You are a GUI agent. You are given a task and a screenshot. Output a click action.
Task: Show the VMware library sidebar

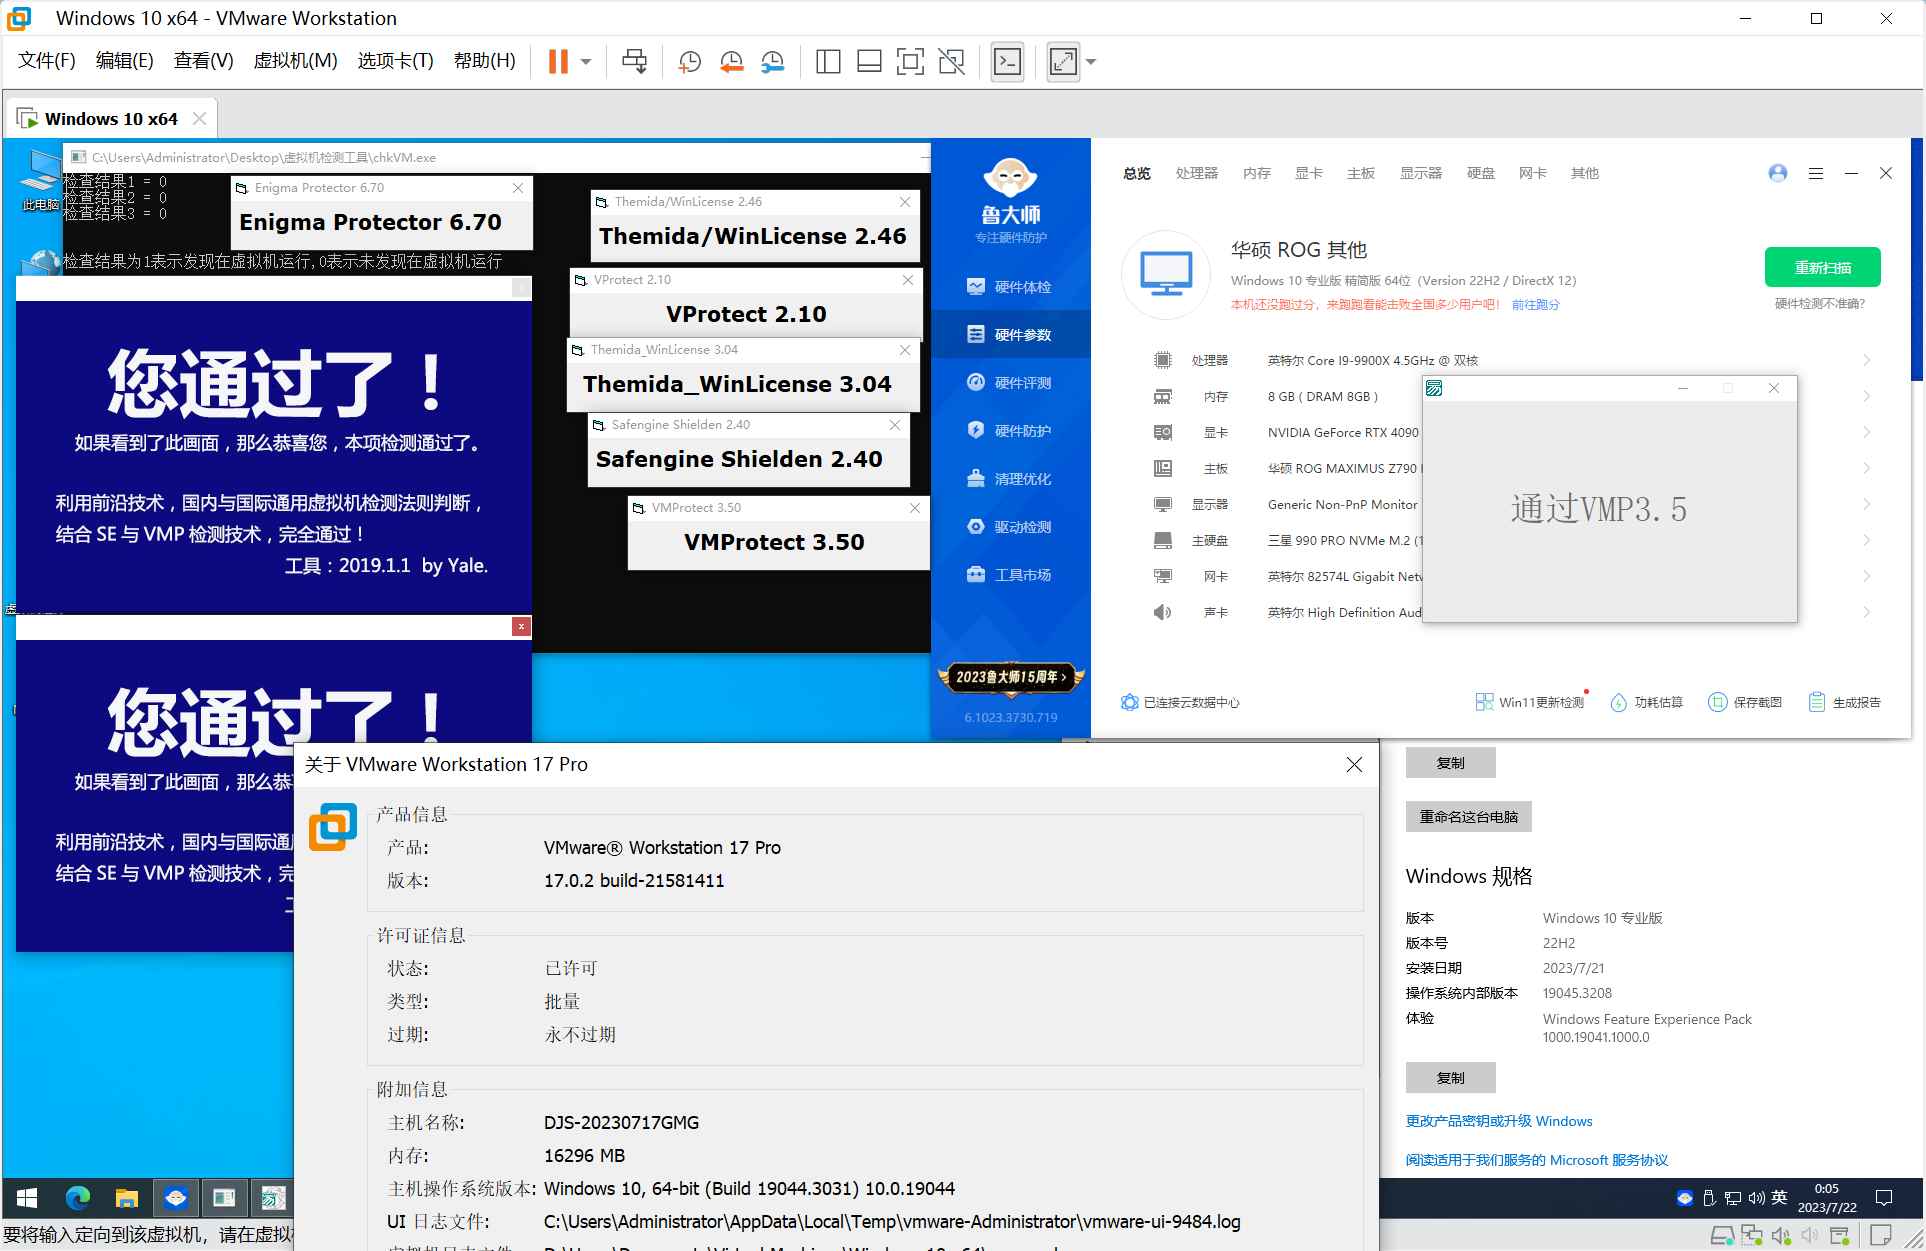(828, 61)
